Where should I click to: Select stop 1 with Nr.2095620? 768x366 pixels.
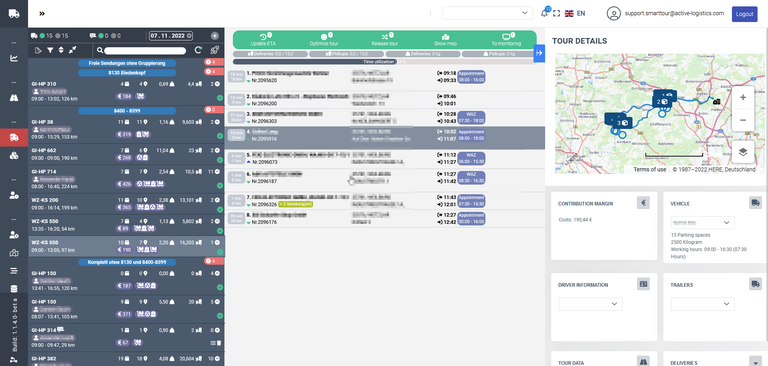tap(384, 77)
